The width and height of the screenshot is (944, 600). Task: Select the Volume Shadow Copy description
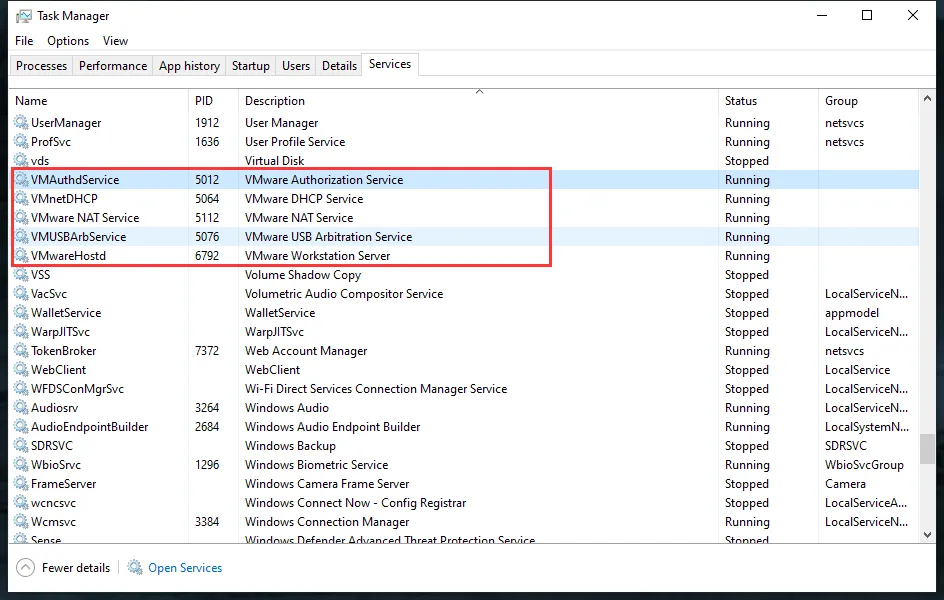tap(303, 274)
